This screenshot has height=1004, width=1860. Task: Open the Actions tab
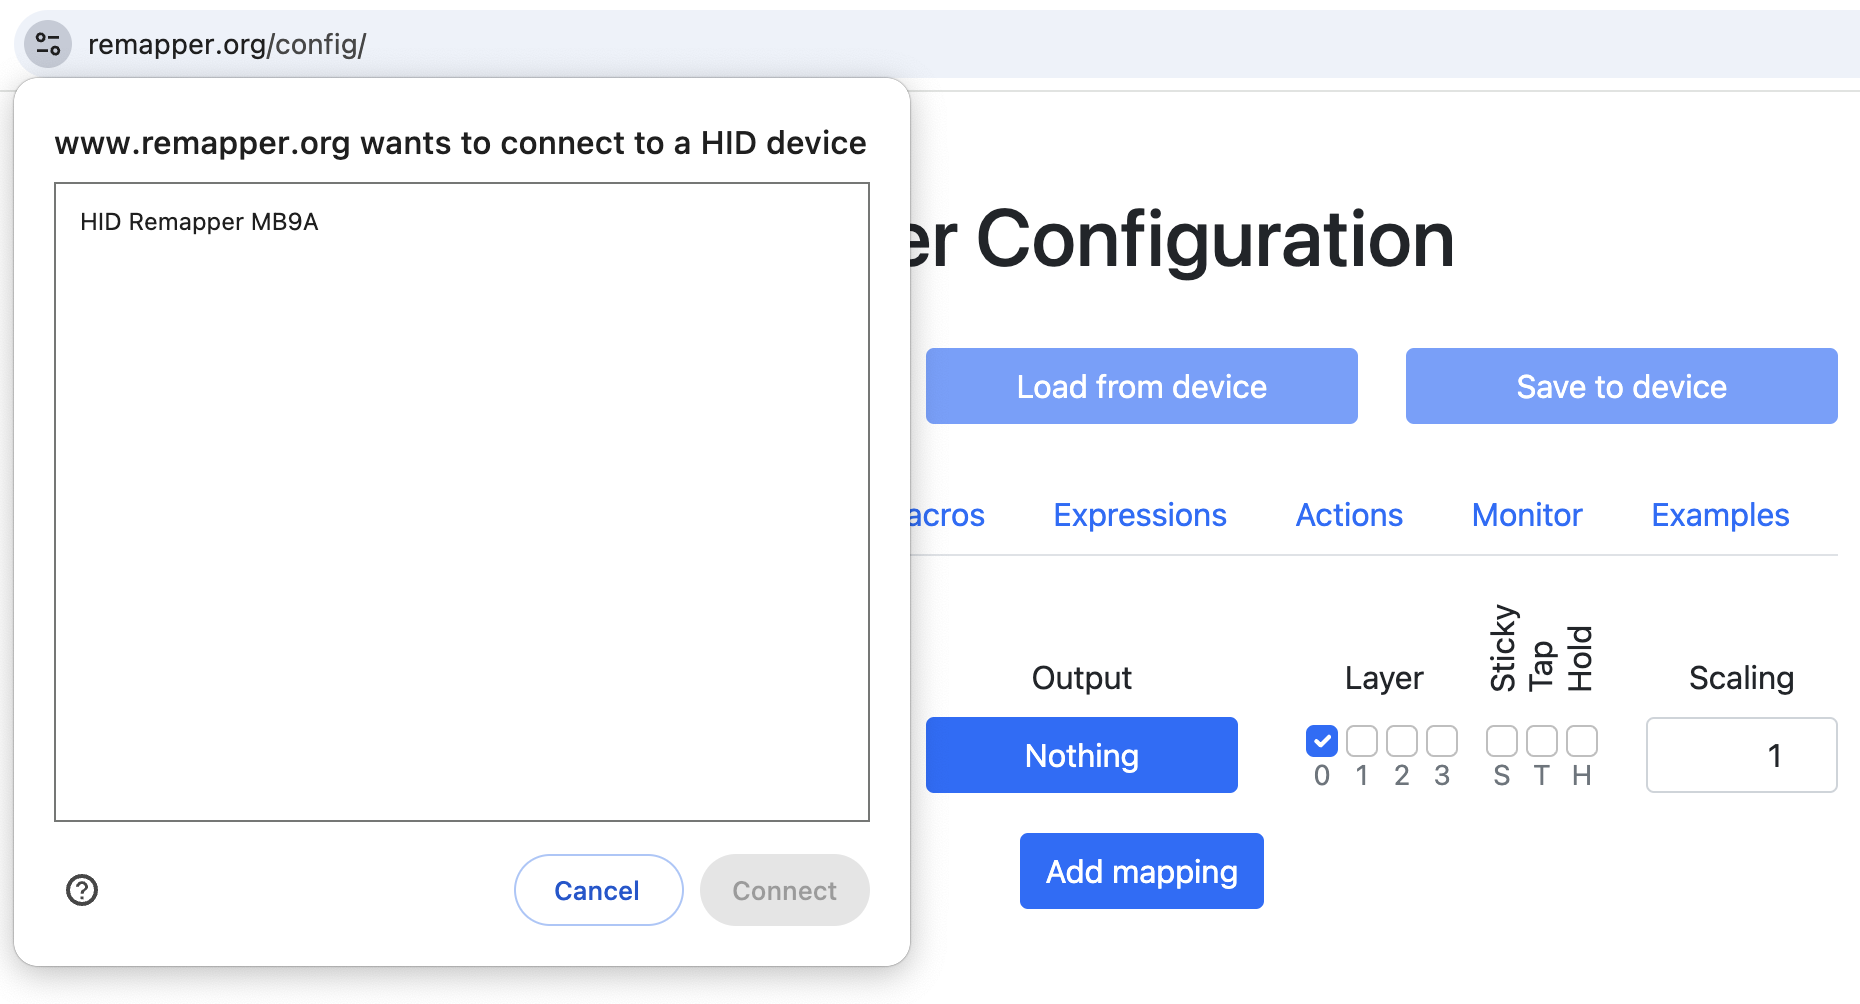pyautogui.click(x=1349, y=515)
